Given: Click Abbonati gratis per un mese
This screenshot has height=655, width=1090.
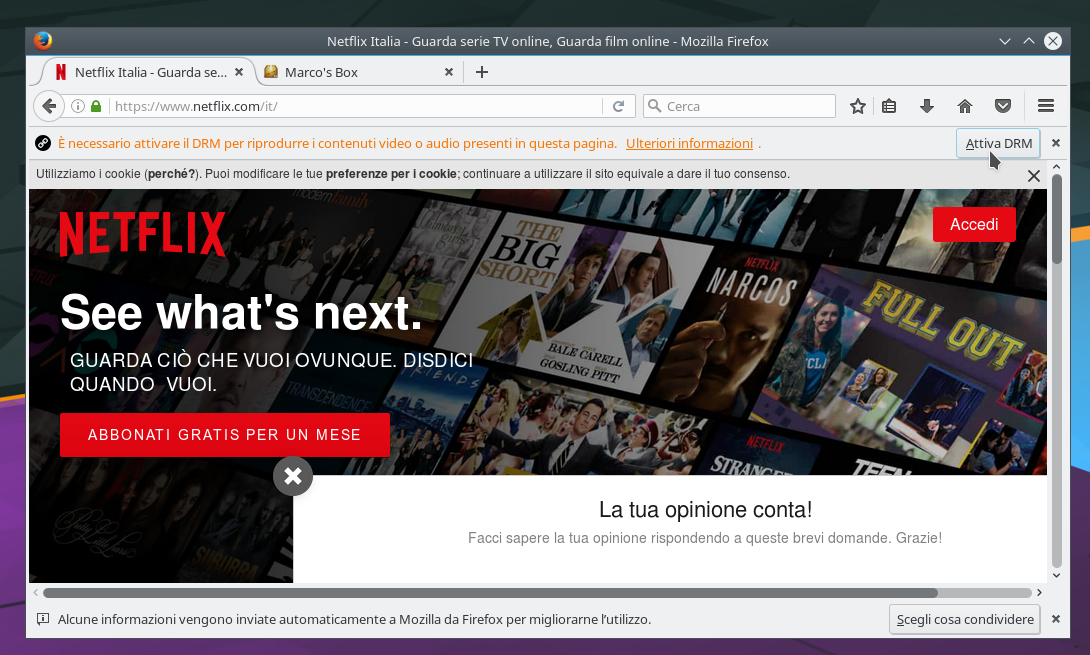Looking at the screenshot, I should [225, 435].
